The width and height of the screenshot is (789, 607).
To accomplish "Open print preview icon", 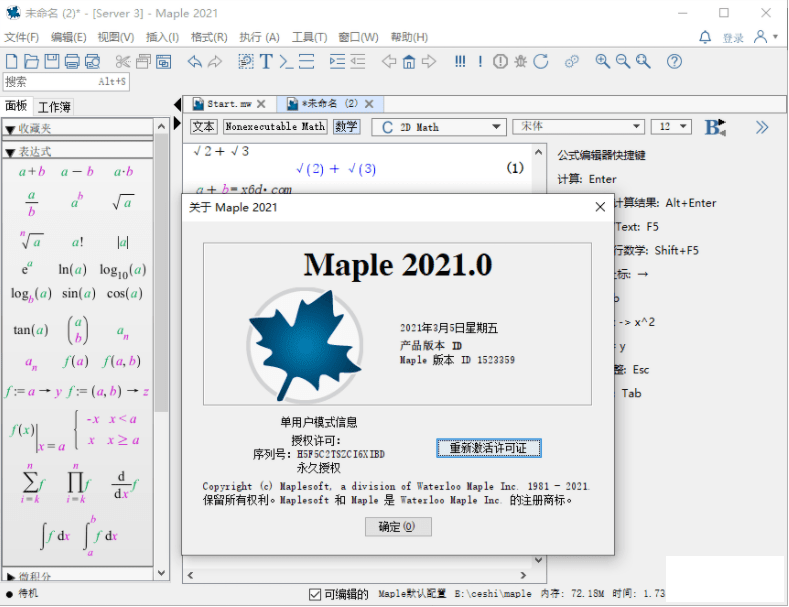I will (92, 61).
